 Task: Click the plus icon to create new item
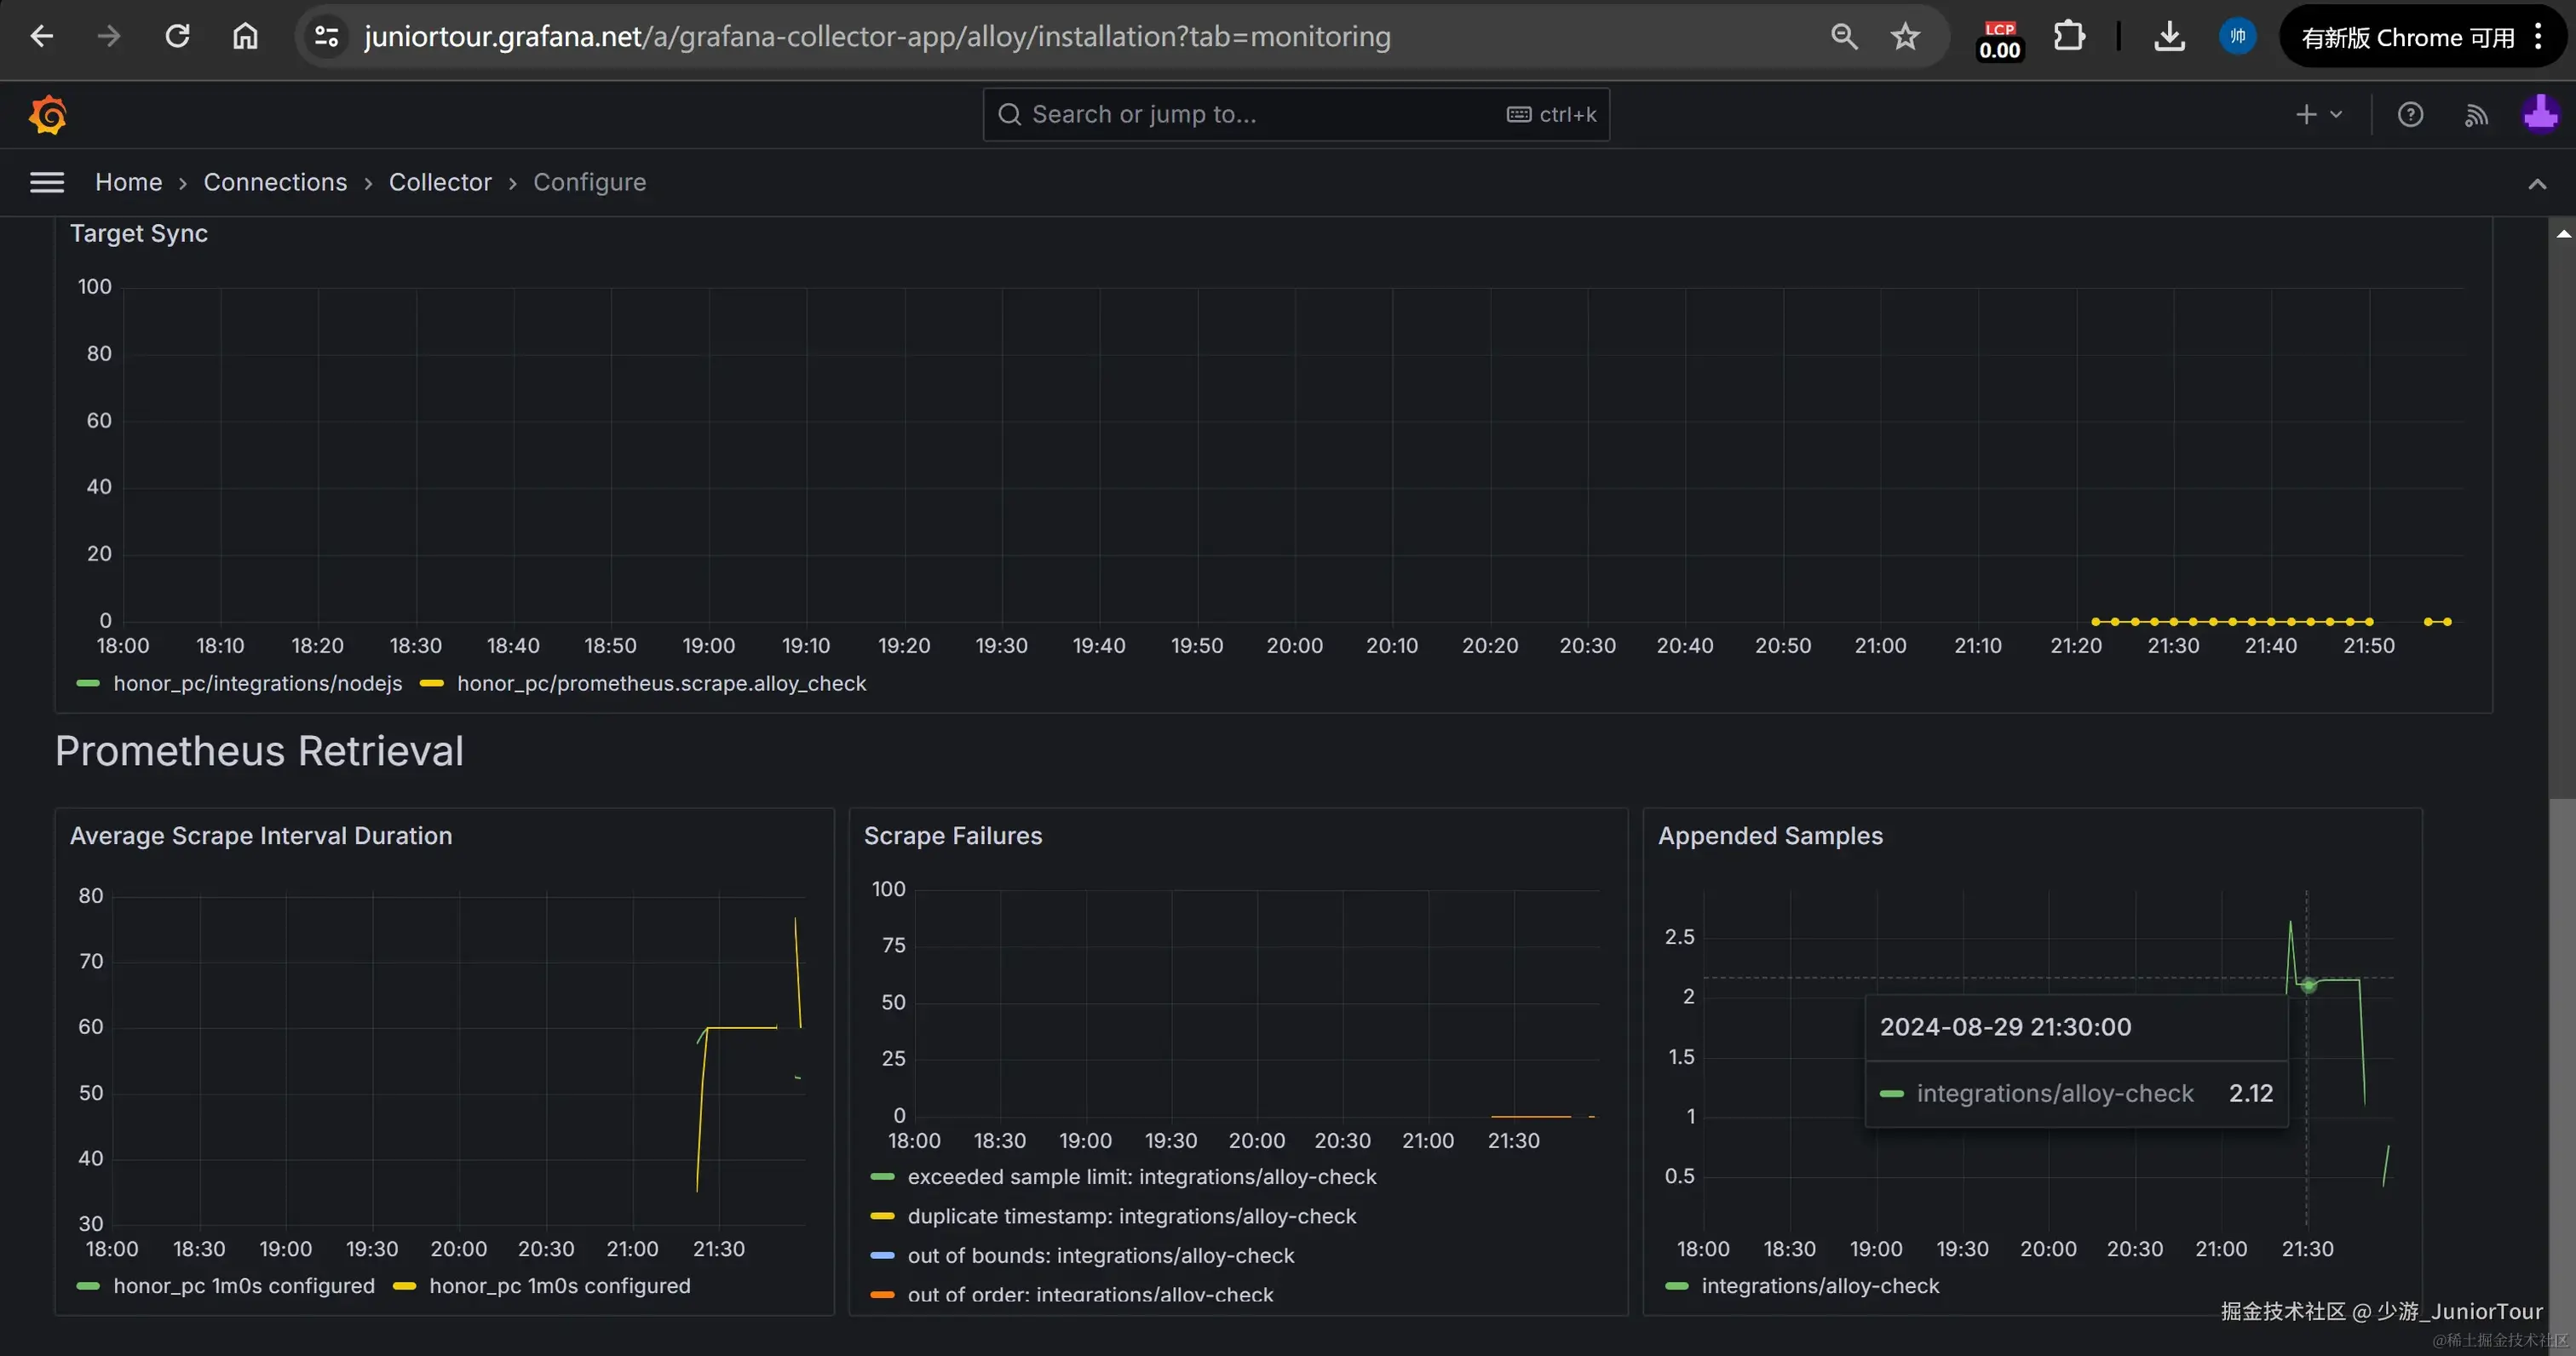pos(2307,114)
